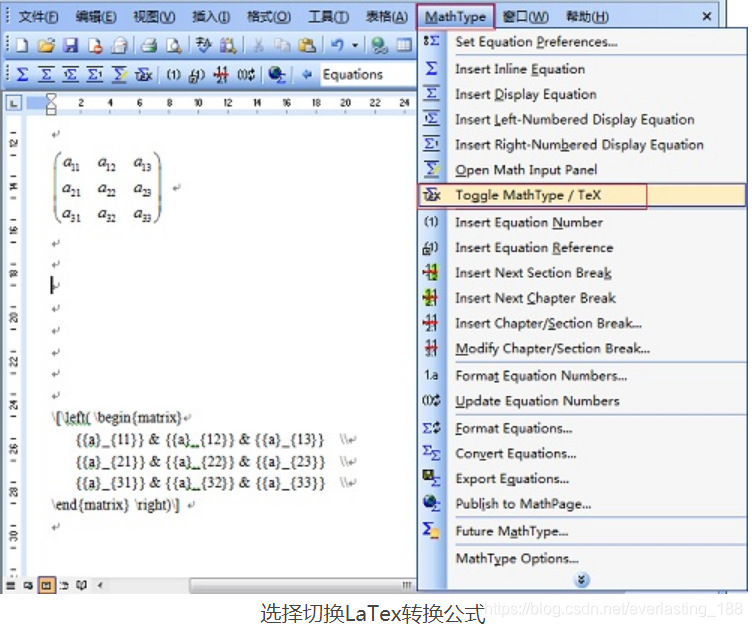752x627 pixels.
Task: Click the tab-stop selector at the ruler corner
Action: pyautogui.click(x=14, y=102)
